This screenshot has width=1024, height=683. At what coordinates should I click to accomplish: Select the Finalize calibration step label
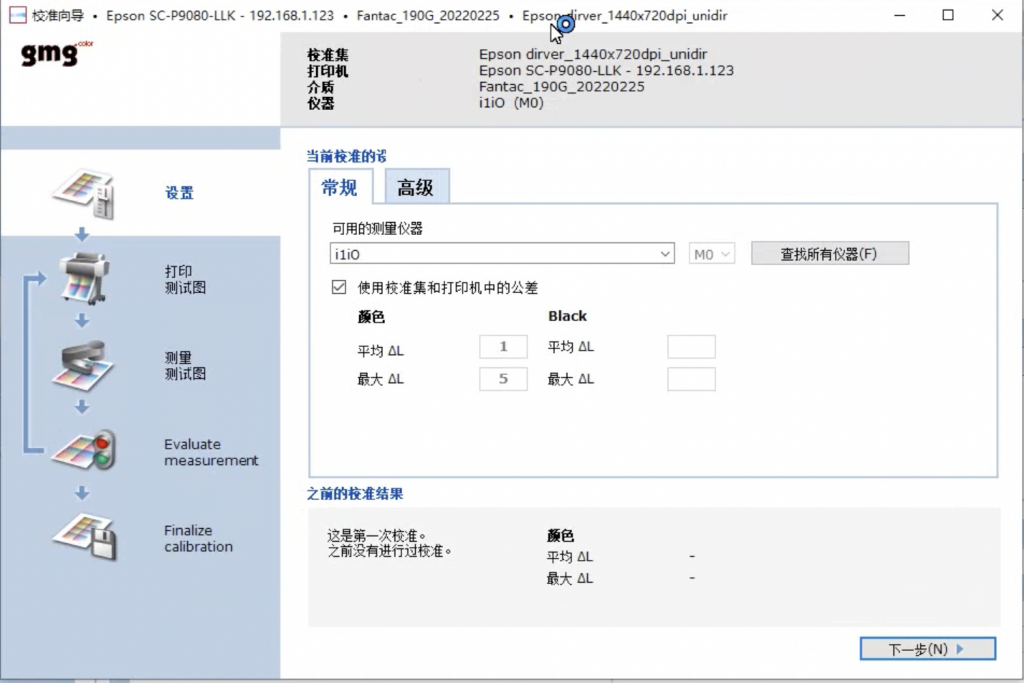[x=199, y=538]
